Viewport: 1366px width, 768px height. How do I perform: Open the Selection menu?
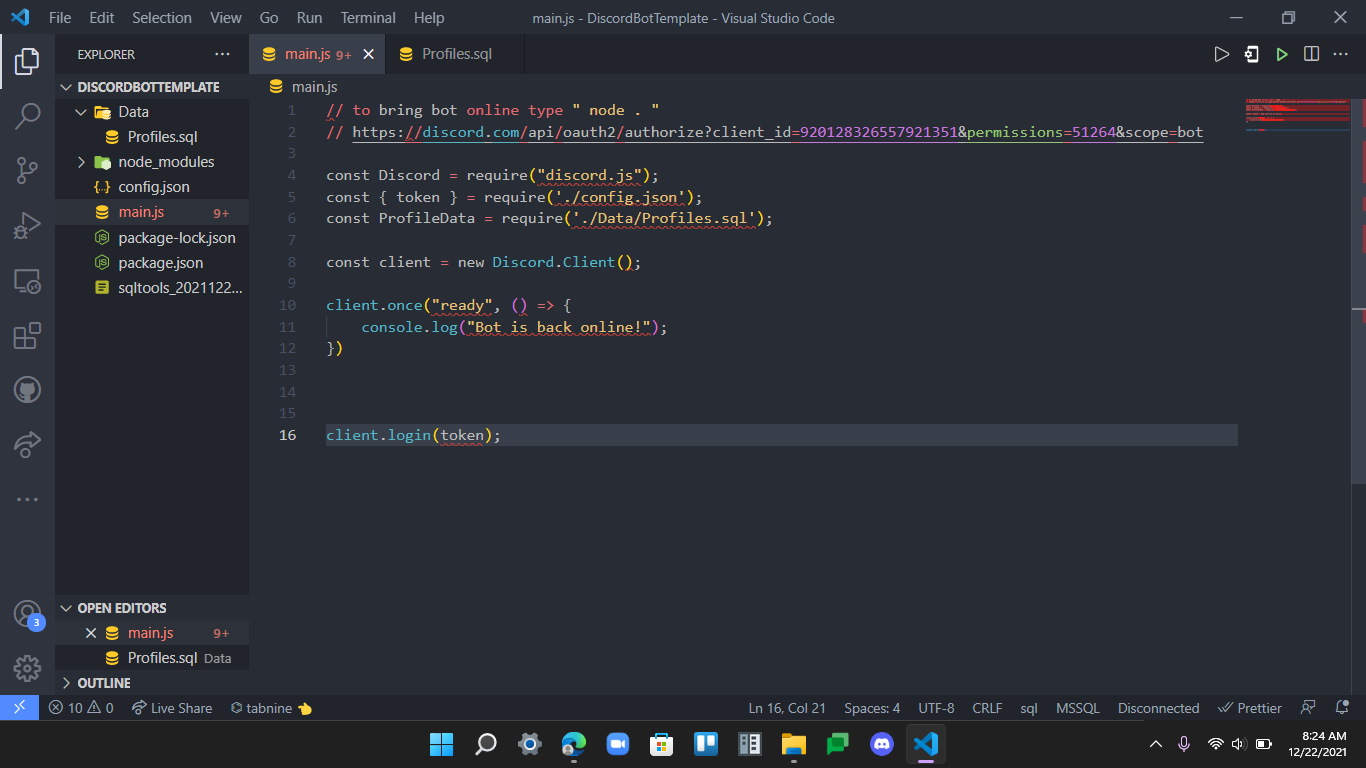pyautogui.click(x=162, y=18)
